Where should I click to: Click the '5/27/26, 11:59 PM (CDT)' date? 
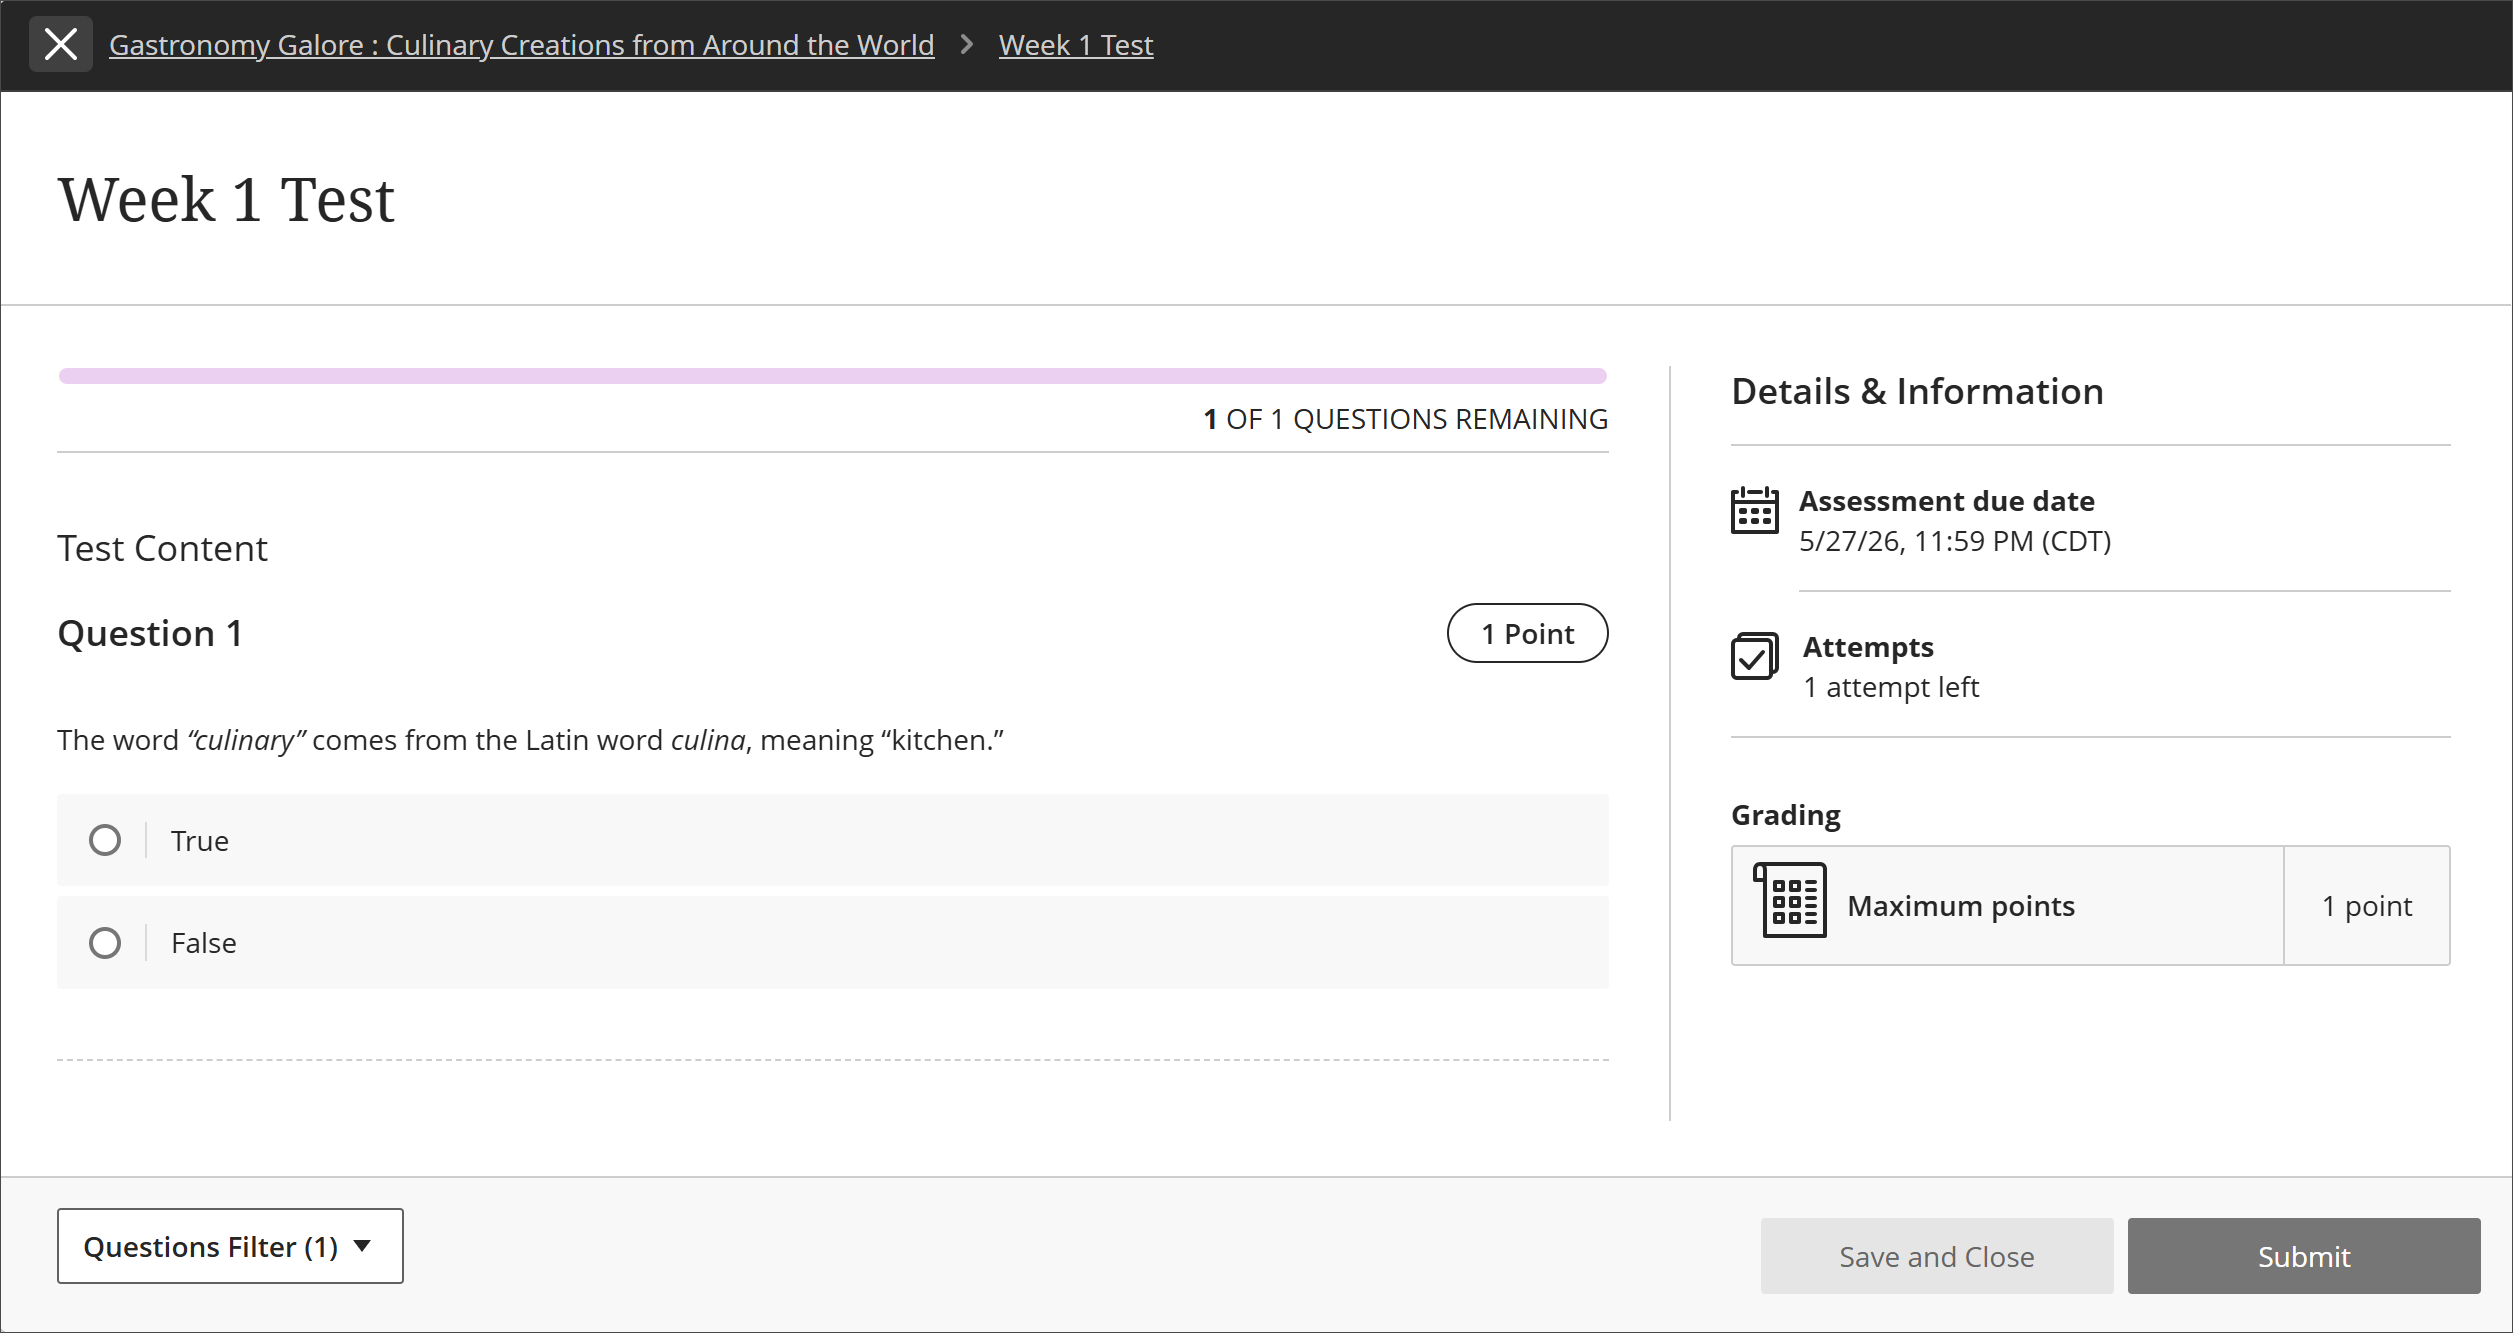coord(1955,541)
